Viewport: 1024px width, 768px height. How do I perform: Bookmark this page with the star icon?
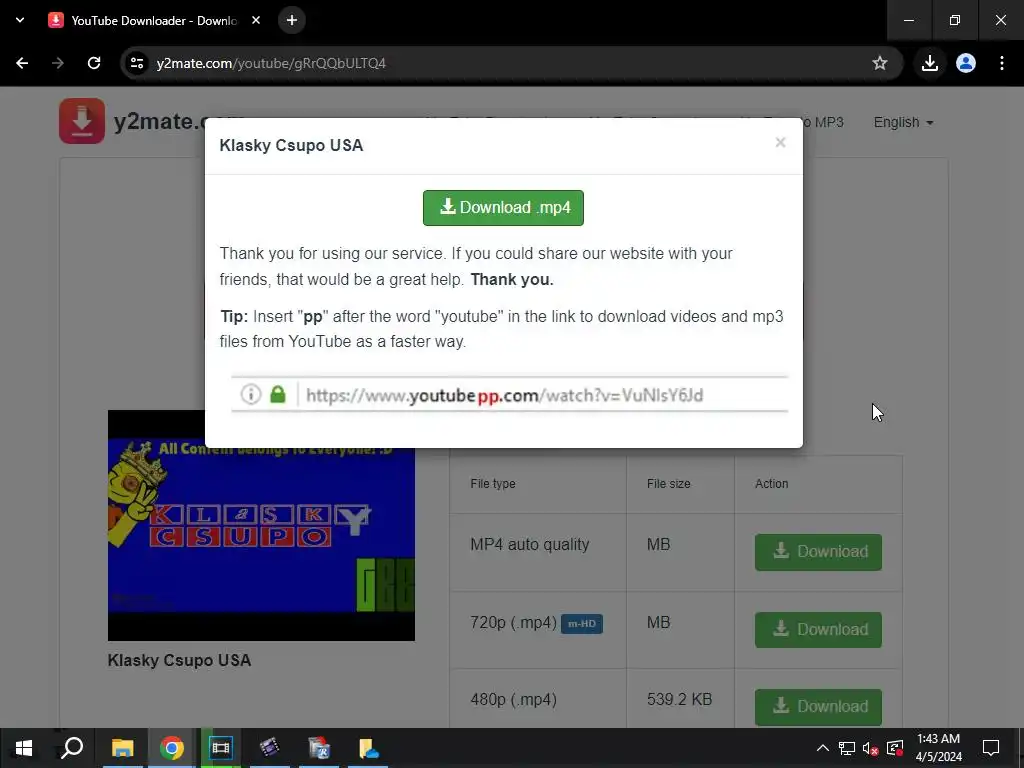(880, 63)
